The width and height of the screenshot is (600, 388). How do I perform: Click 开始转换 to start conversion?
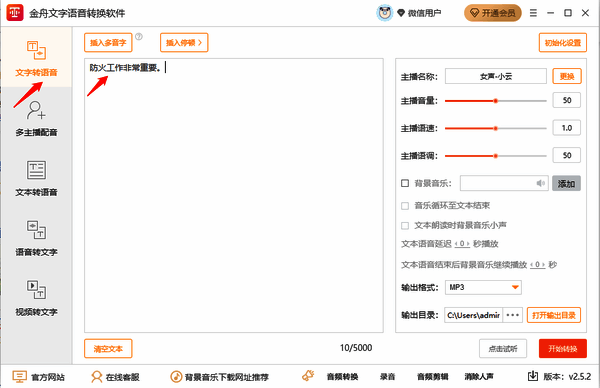pos(562,349)
